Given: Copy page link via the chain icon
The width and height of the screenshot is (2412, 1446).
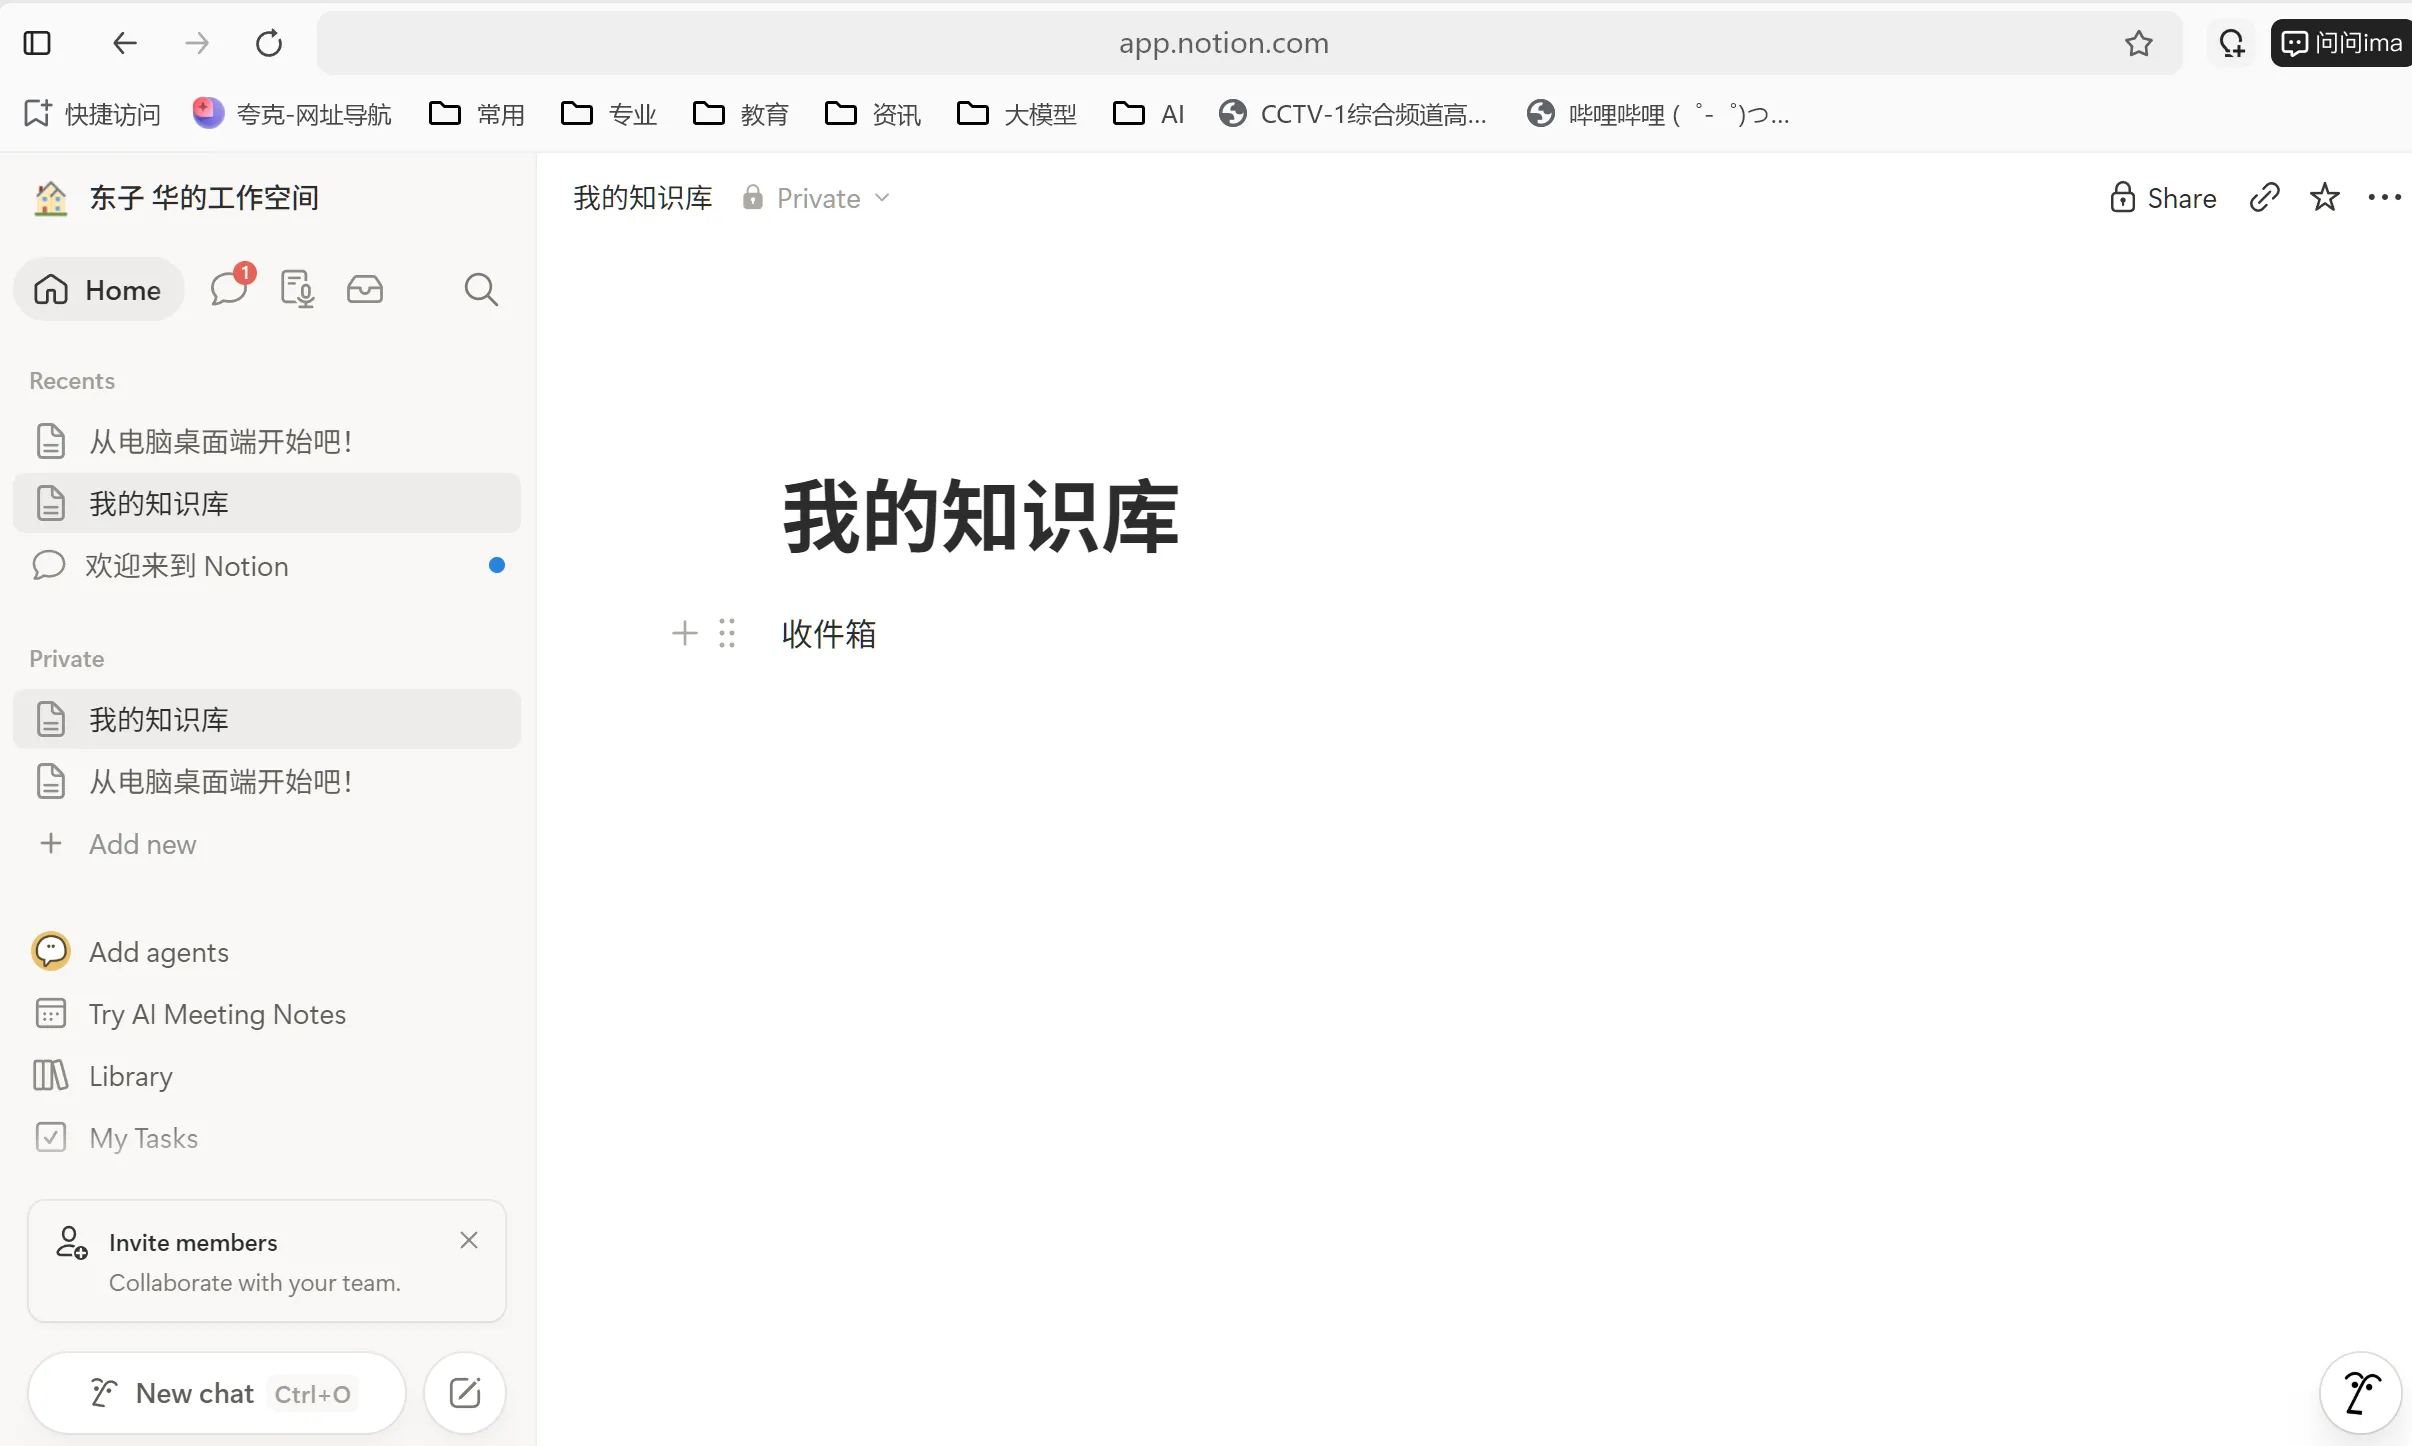Looking at the screenshot, I should [2264, 198].
